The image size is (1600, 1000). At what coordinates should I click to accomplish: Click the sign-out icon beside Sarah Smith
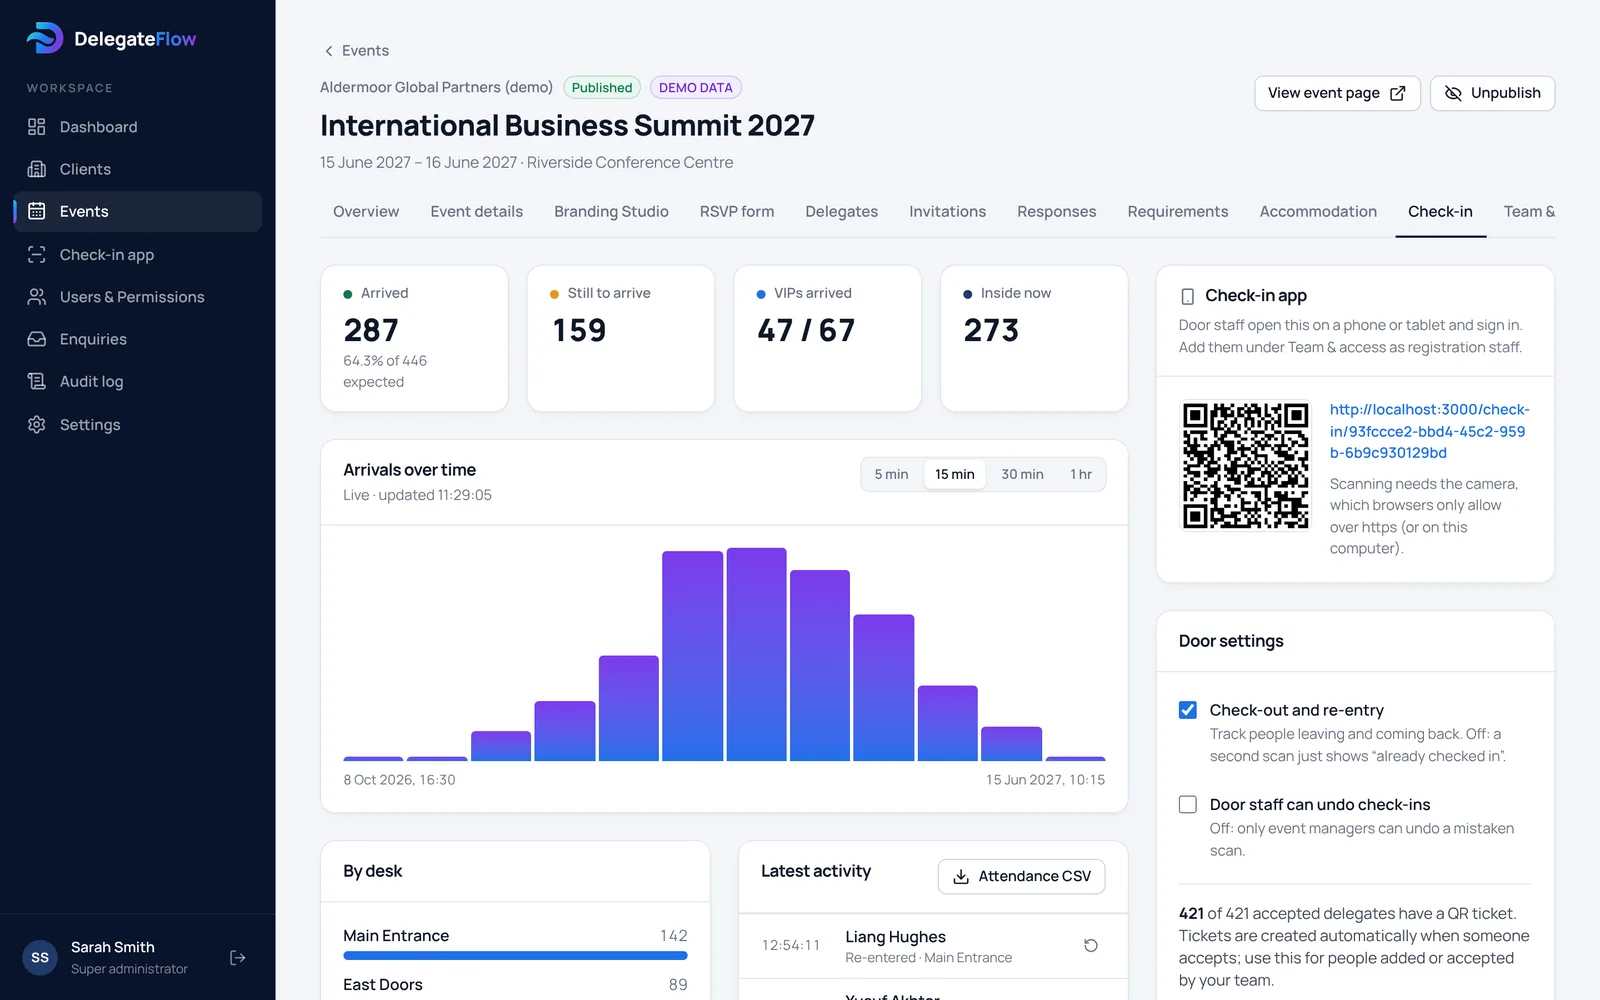pos(238,958)
